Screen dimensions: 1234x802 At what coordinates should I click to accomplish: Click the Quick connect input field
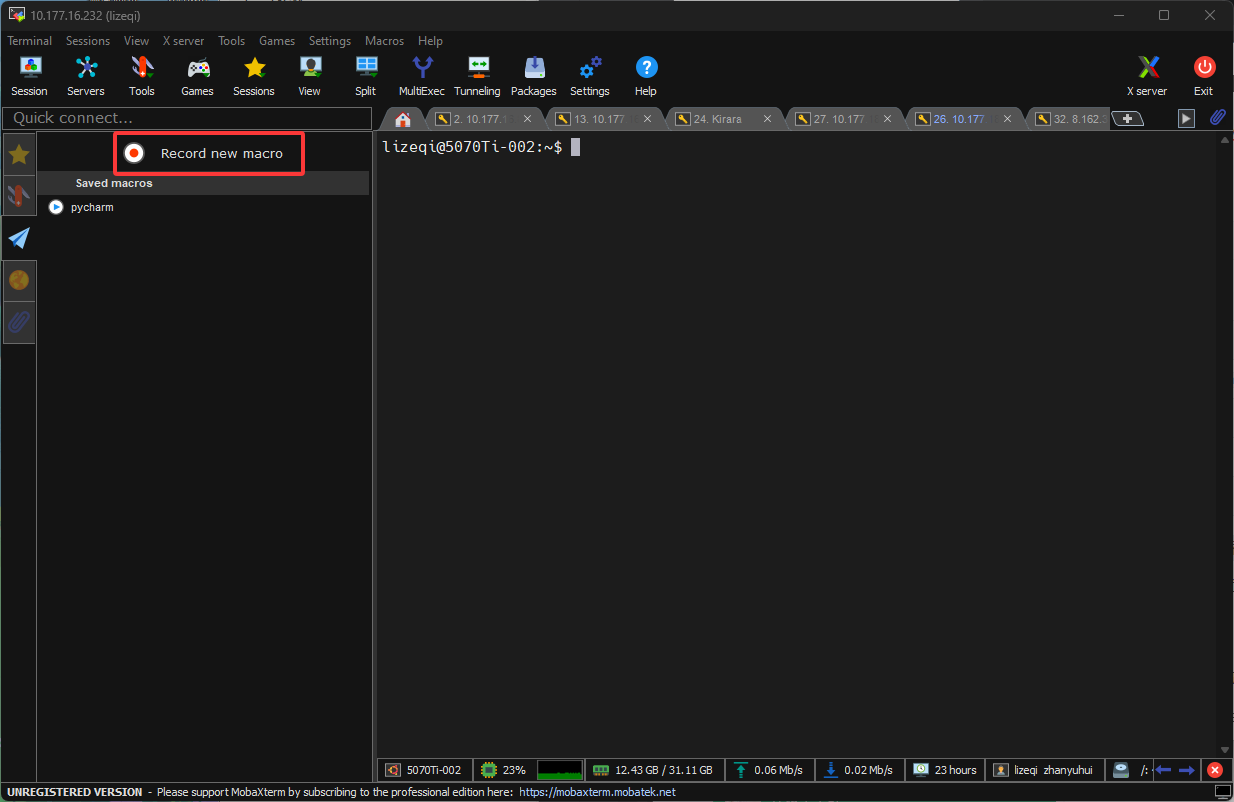187,118
